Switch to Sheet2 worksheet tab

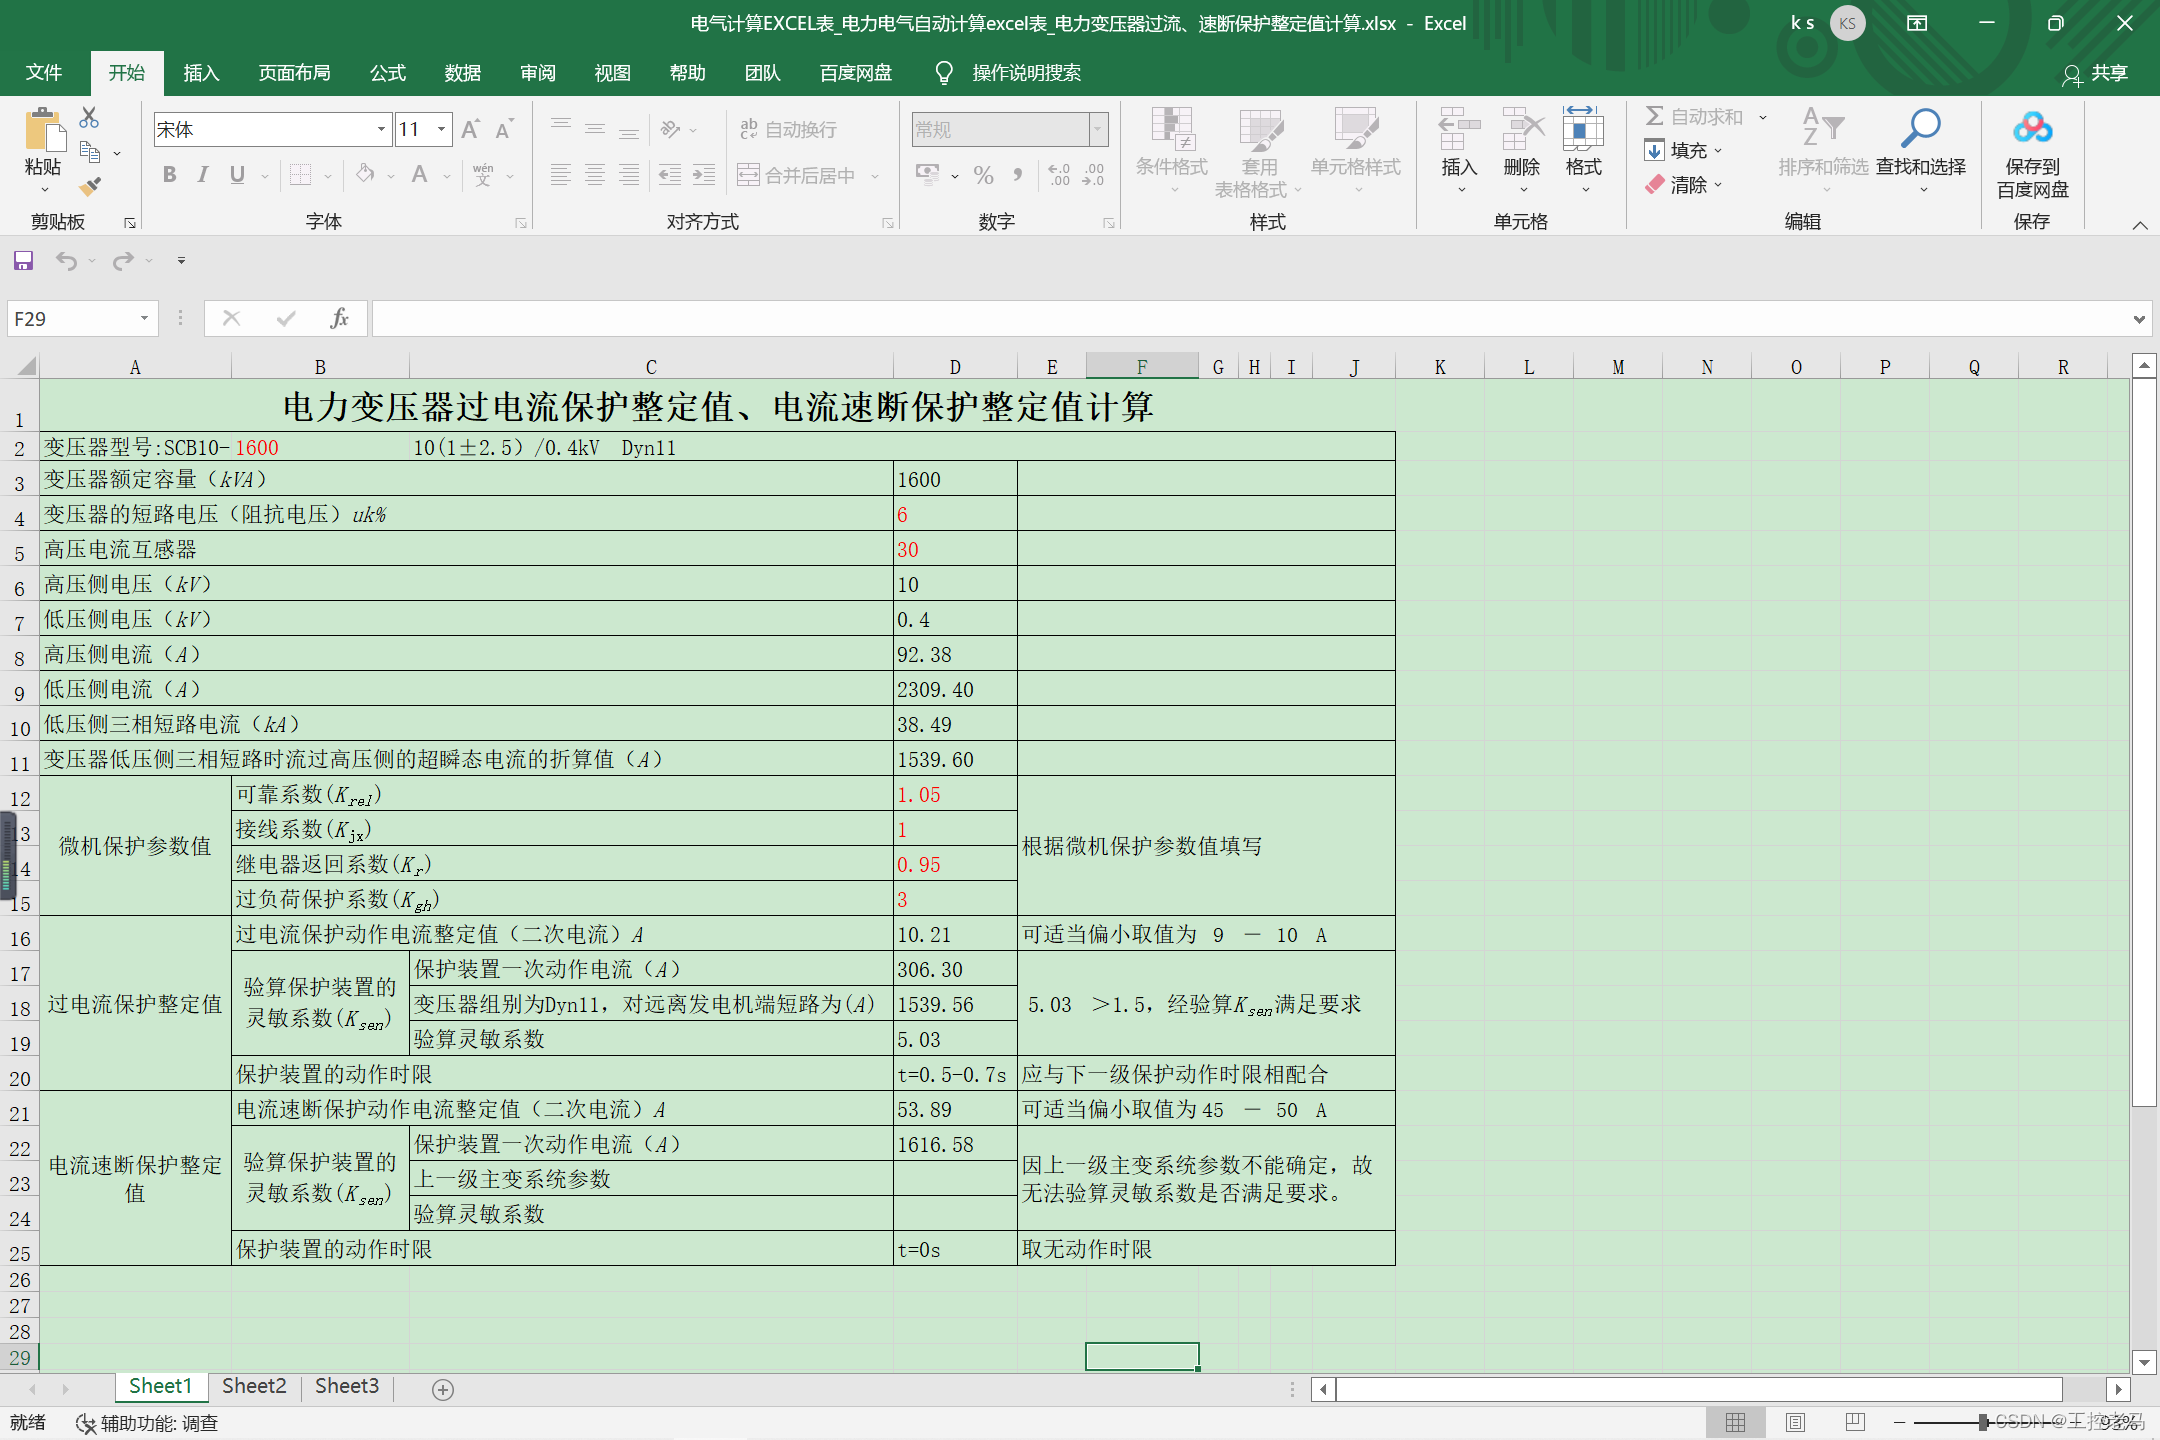pyautogui.click(x=254, y=1386)
